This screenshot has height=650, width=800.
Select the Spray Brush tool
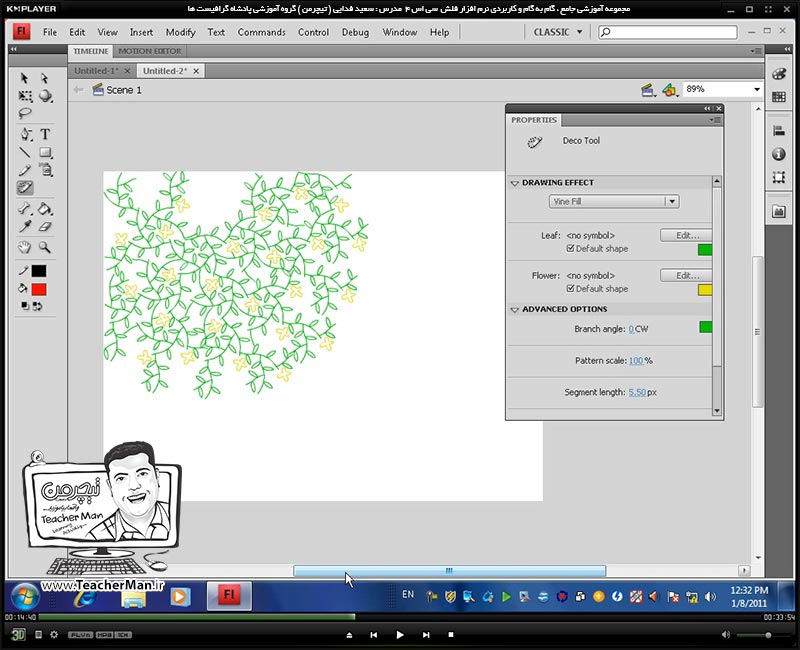coord(46,170)
